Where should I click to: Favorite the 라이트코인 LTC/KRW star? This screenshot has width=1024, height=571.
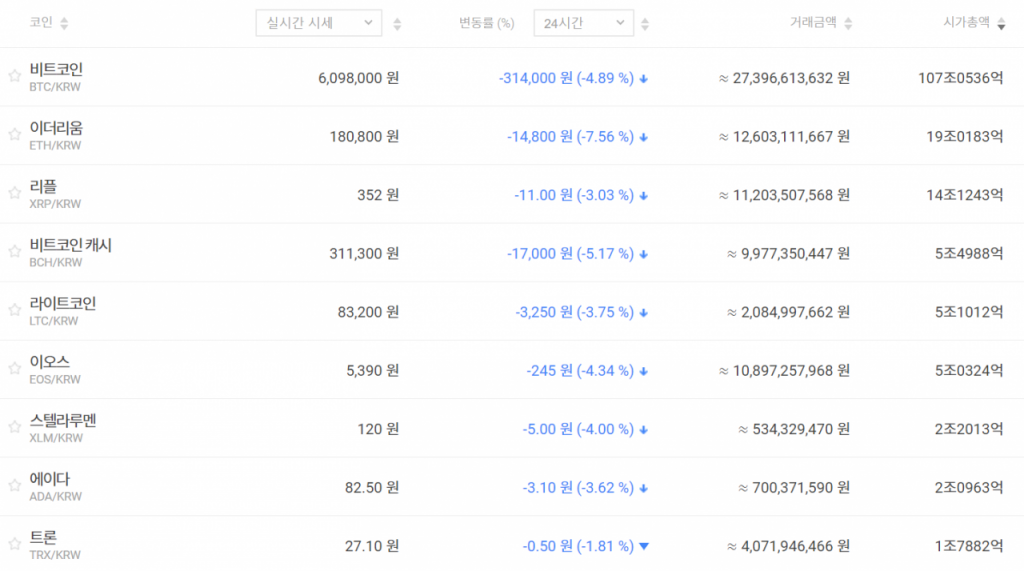click(x=14, y=310)
